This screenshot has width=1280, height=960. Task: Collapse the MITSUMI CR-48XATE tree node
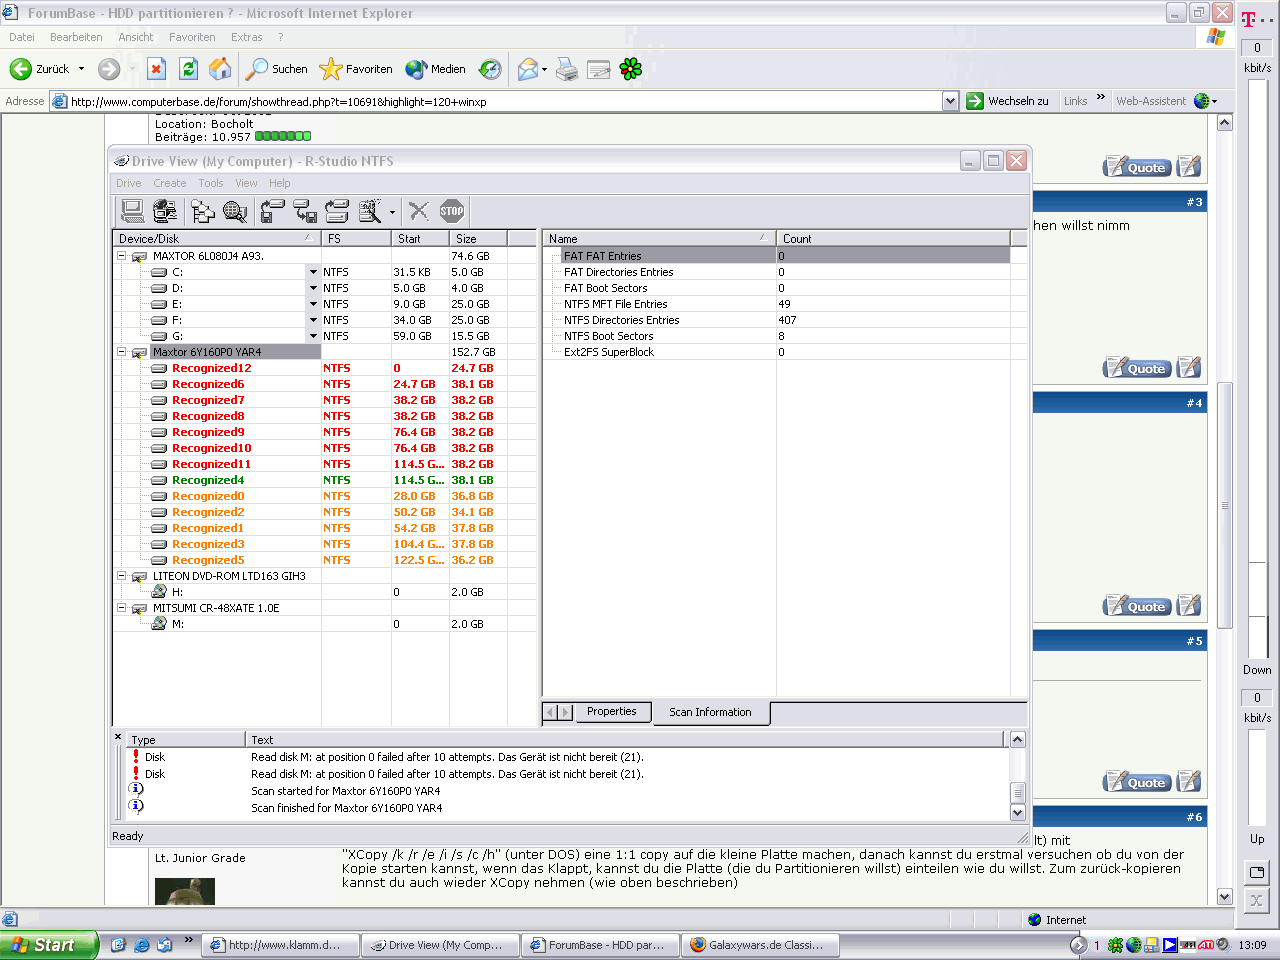(122, 608)
